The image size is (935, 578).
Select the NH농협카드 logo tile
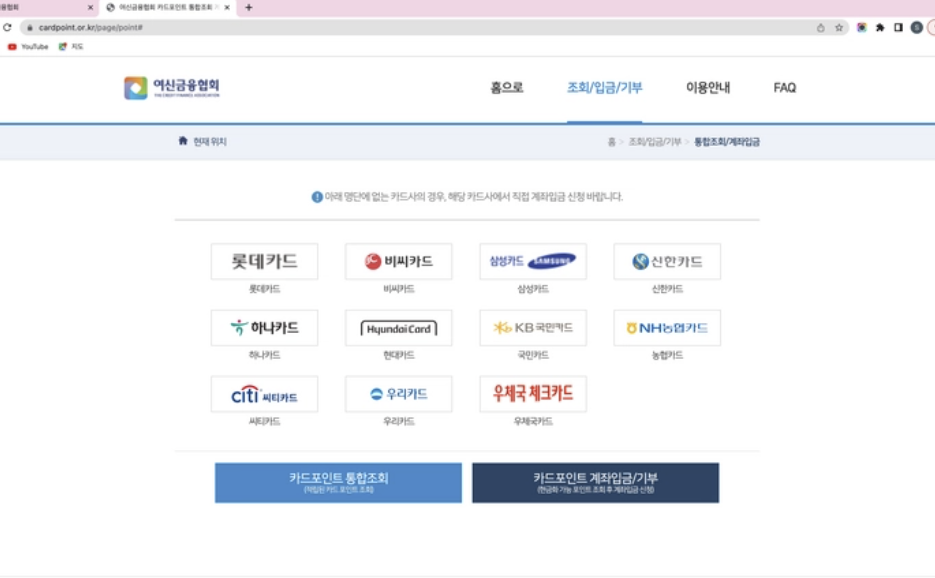[667, 327]
